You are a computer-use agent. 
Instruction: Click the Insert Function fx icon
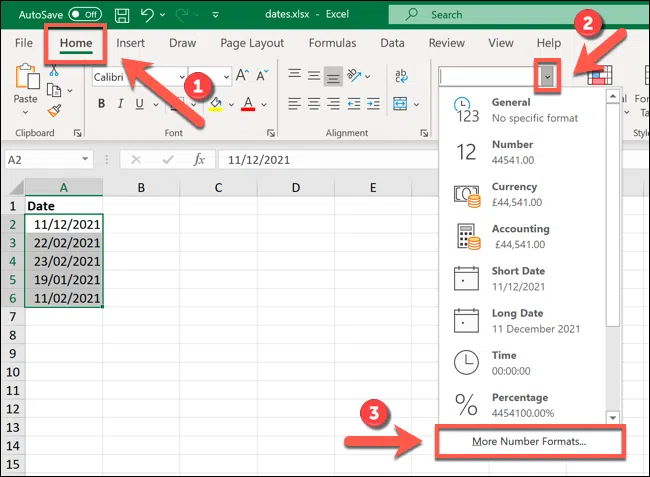[x=199, y=159]
